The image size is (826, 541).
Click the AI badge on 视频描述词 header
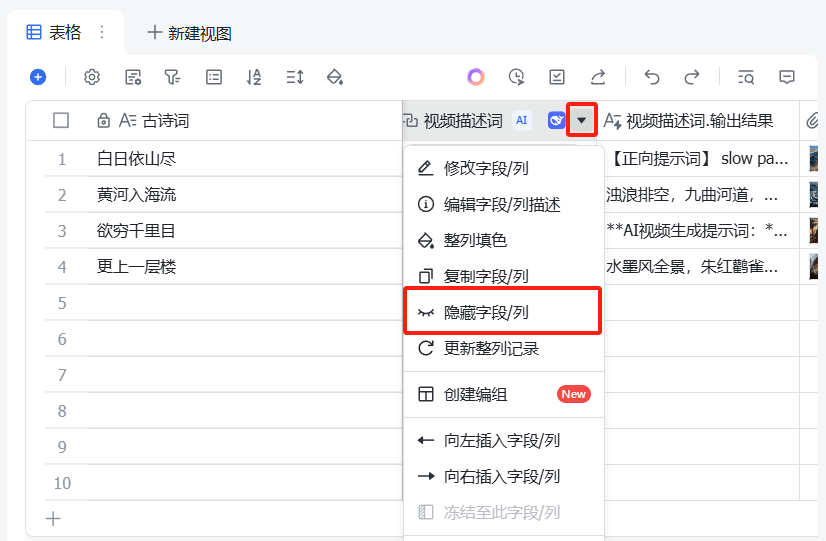click(522, 121)
